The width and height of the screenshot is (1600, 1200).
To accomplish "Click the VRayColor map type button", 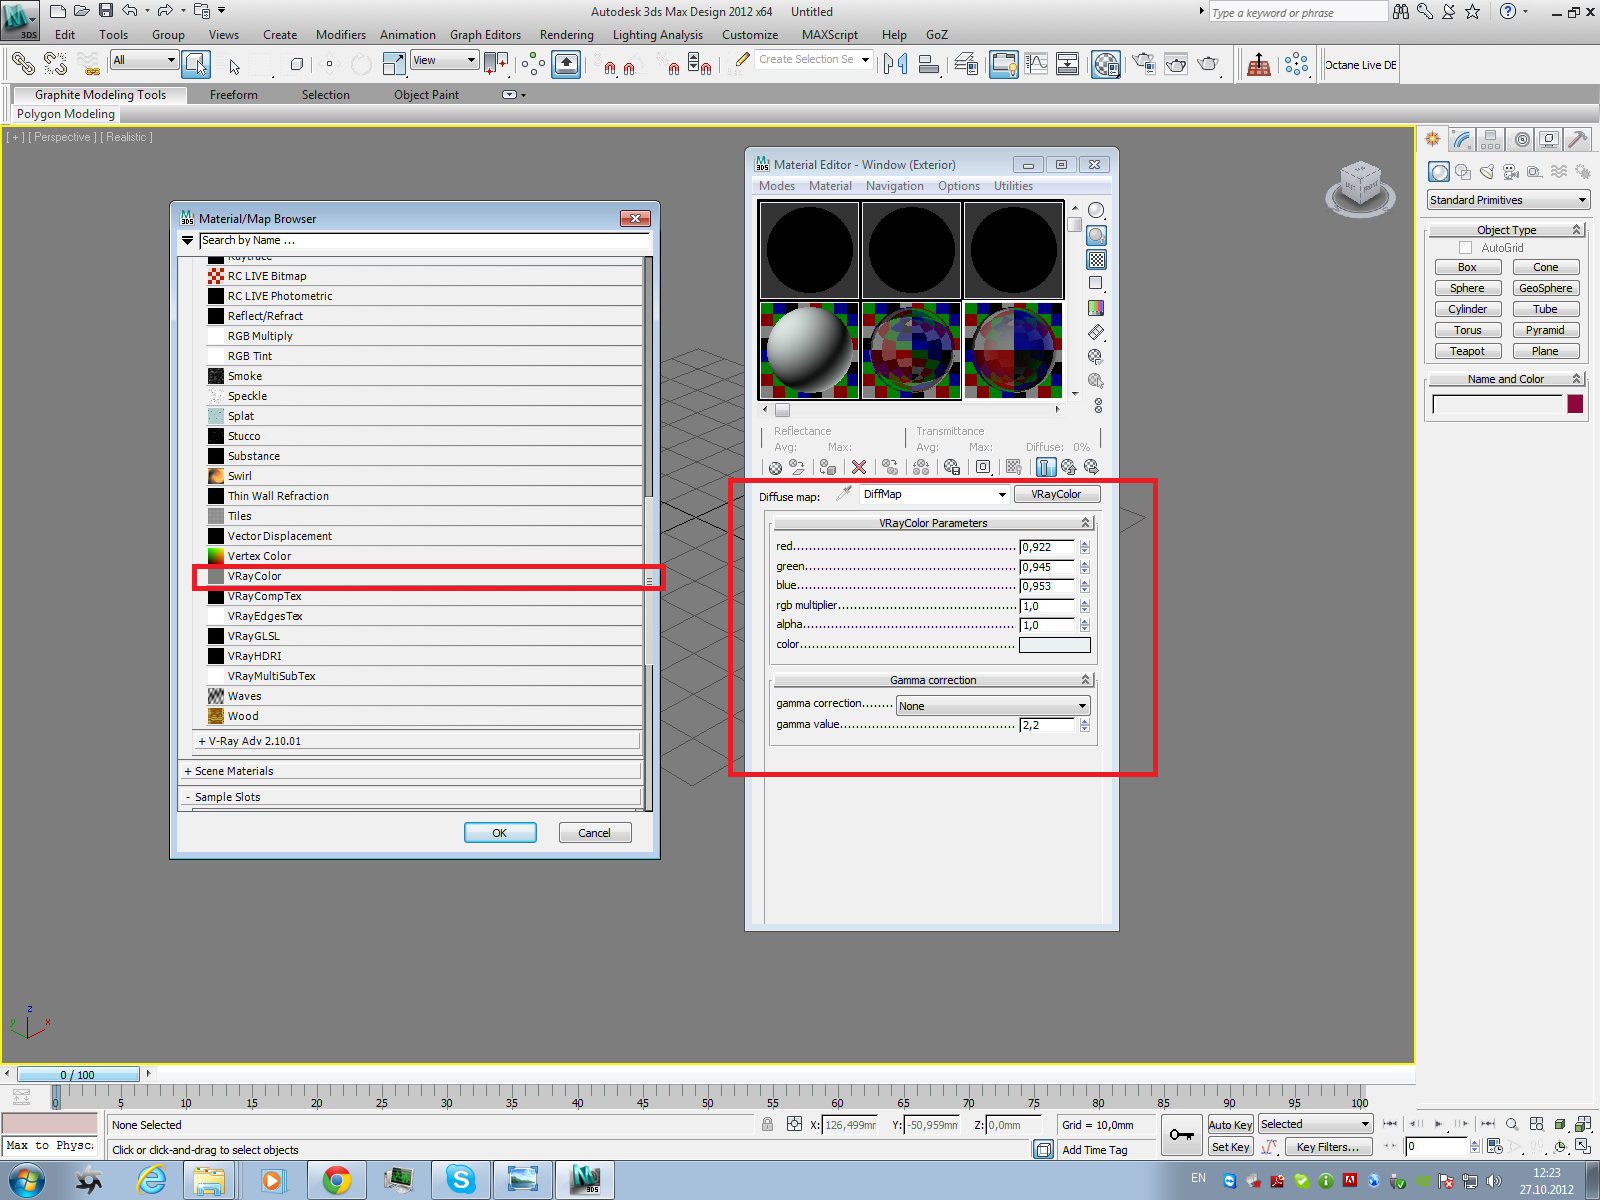I will pos(1056,494).
